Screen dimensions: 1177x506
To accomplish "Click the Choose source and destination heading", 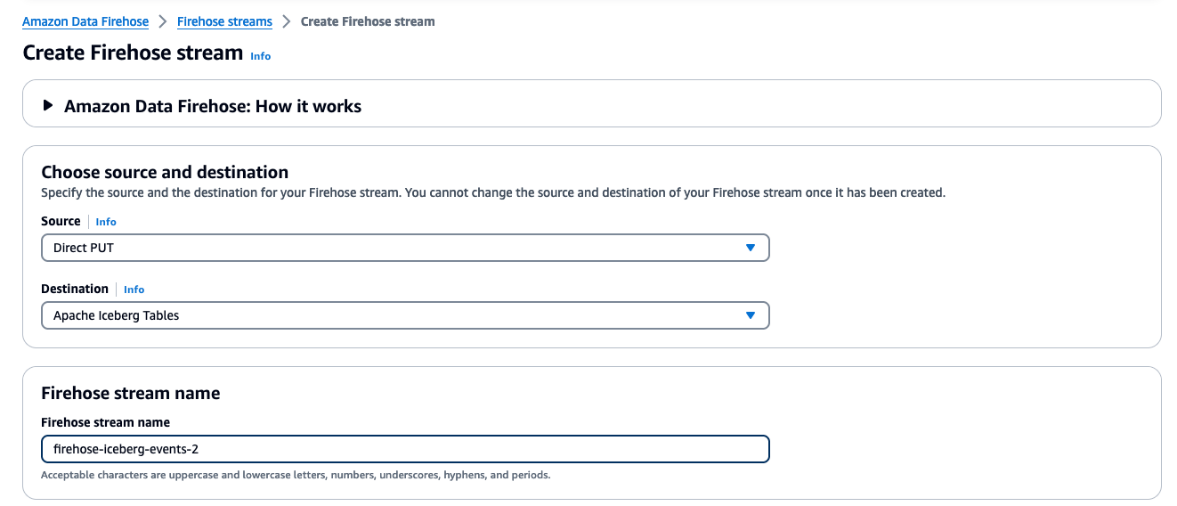I will 164,172.
